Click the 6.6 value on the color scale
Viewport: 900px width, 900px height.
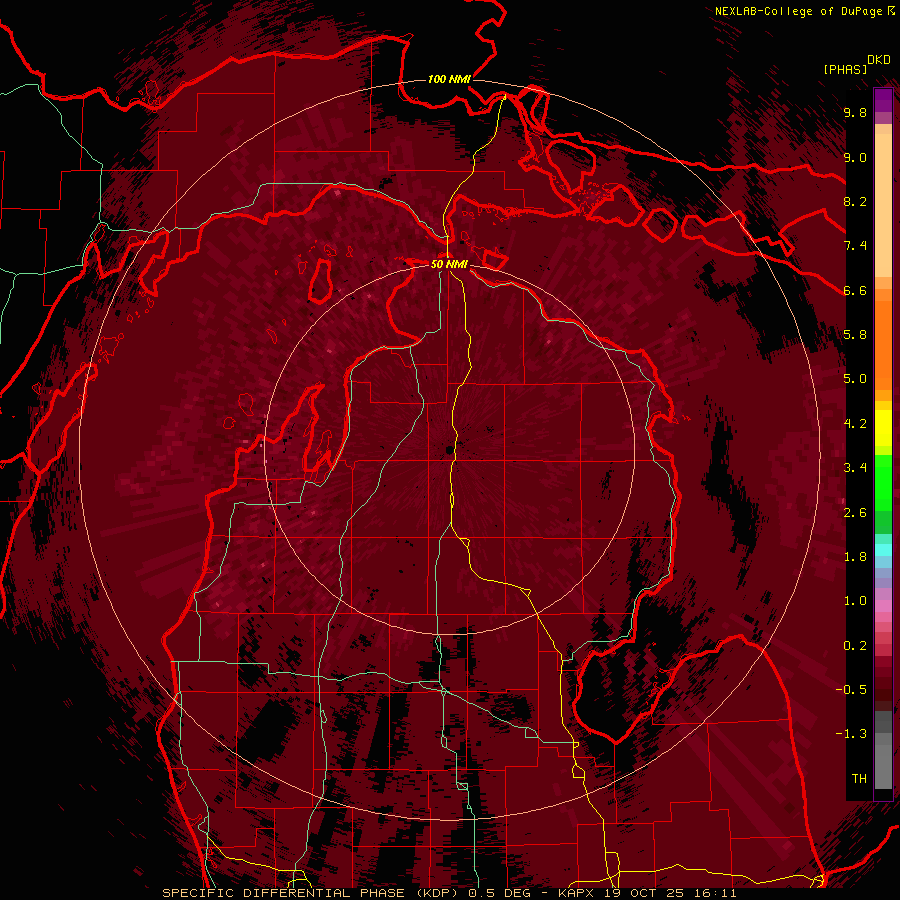(855, 290)
